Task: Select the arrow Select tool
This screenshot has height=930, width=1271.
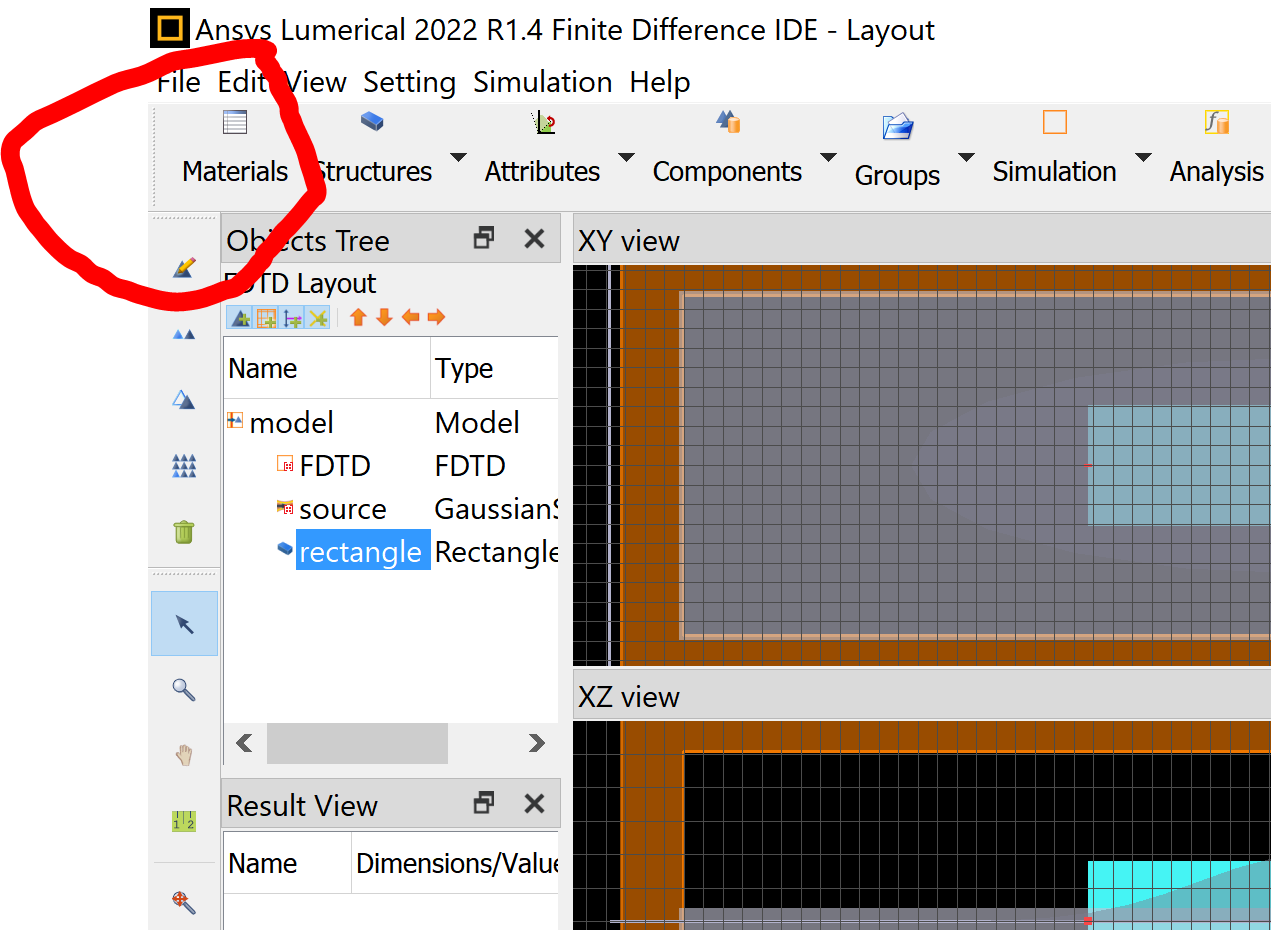Action: [184, 624]
